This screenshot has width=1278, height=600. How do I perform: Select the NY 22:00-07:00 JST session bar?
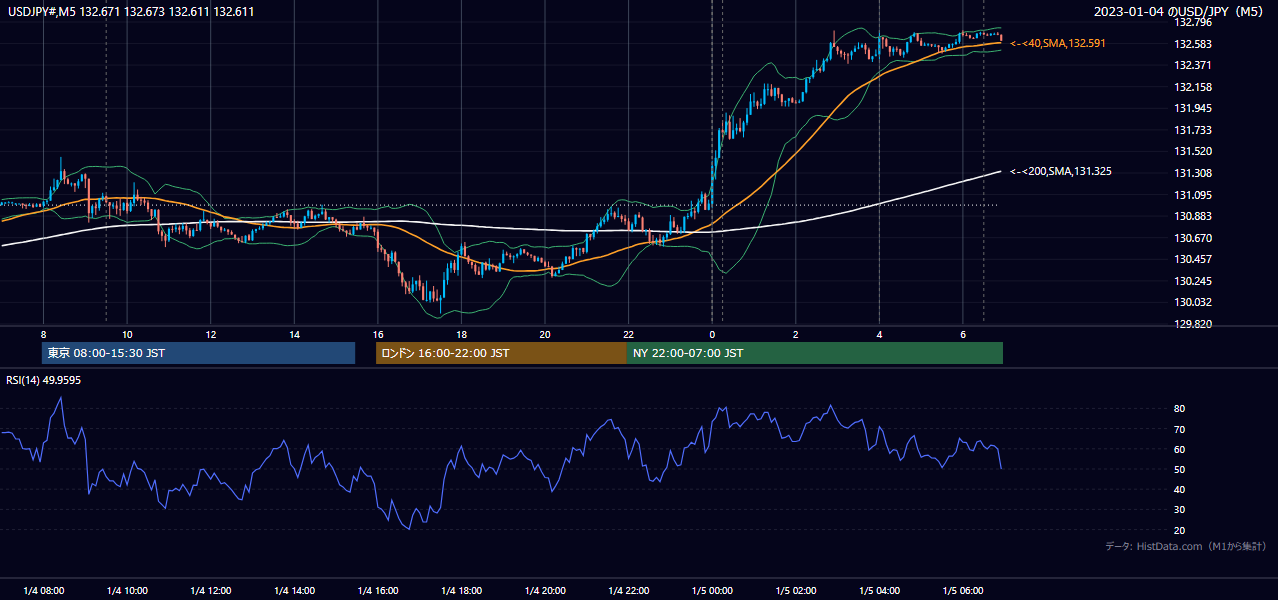(815, 353)
